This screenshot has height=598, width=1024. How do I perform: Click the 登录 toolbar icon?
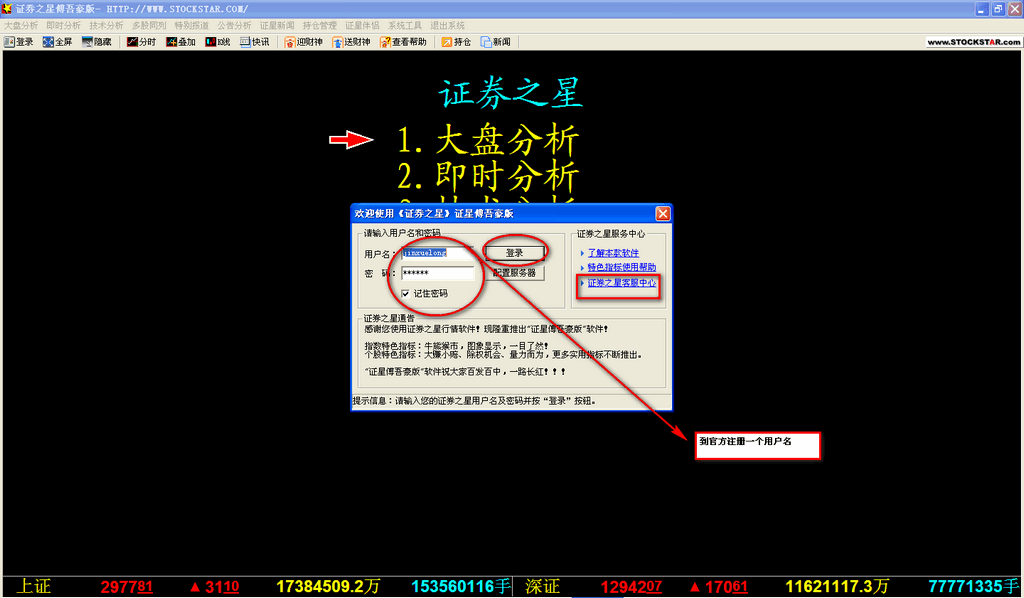pos(18,42)
